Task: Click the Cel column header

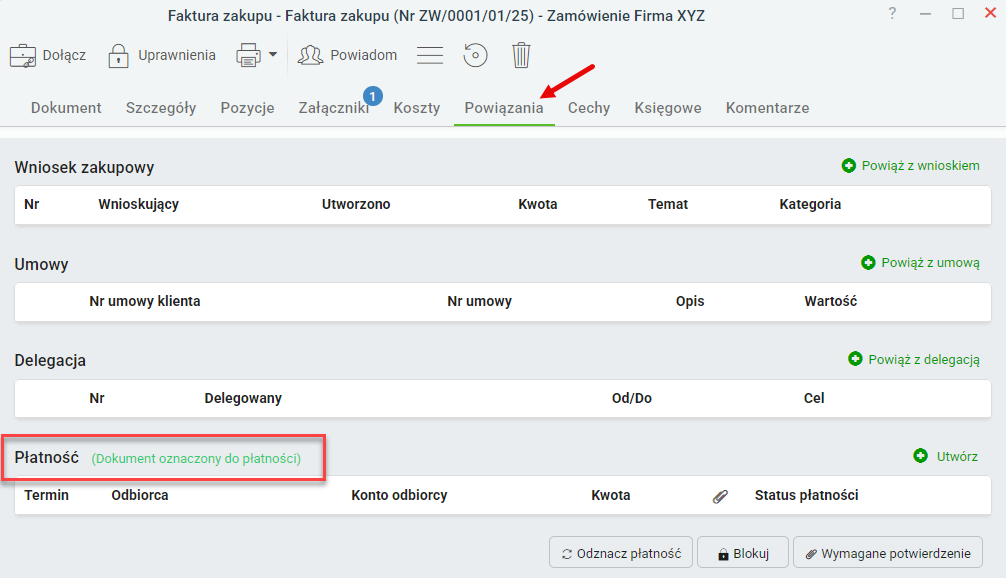Action: point(814,398)
